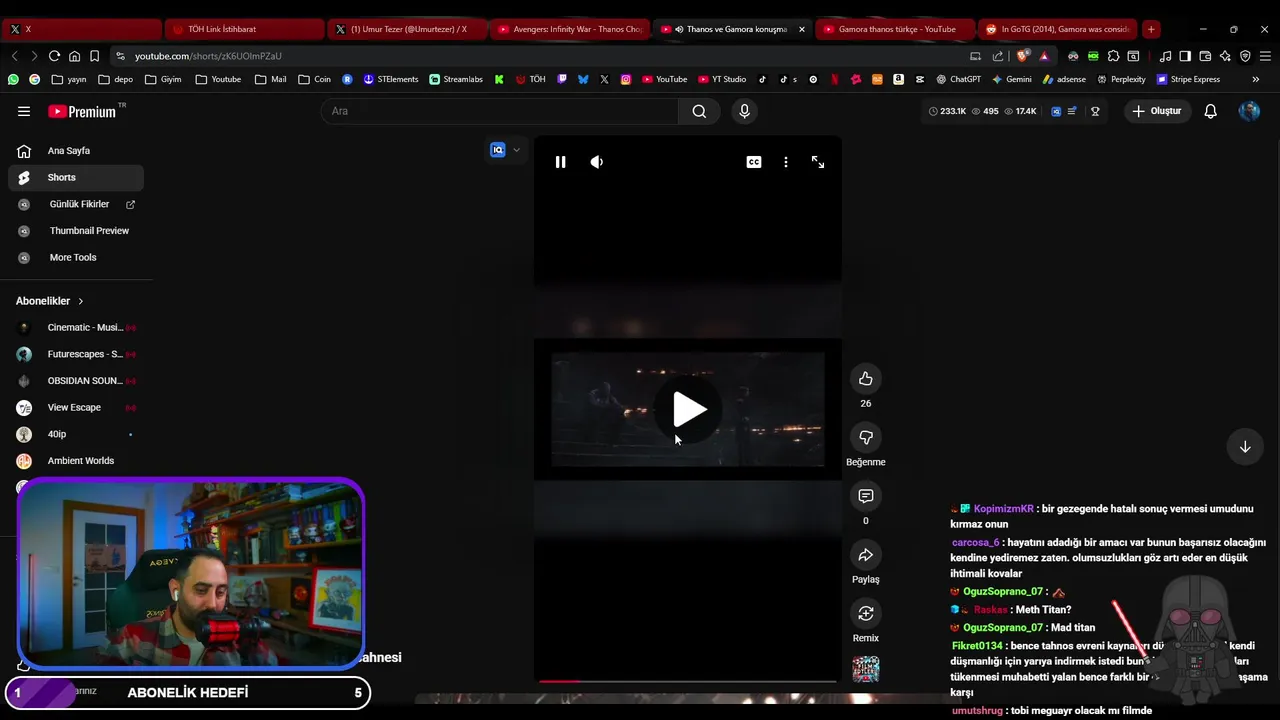Click the youtube.com address bar
This screenshot has width=1280, height=720.
[x=540, y=56]
